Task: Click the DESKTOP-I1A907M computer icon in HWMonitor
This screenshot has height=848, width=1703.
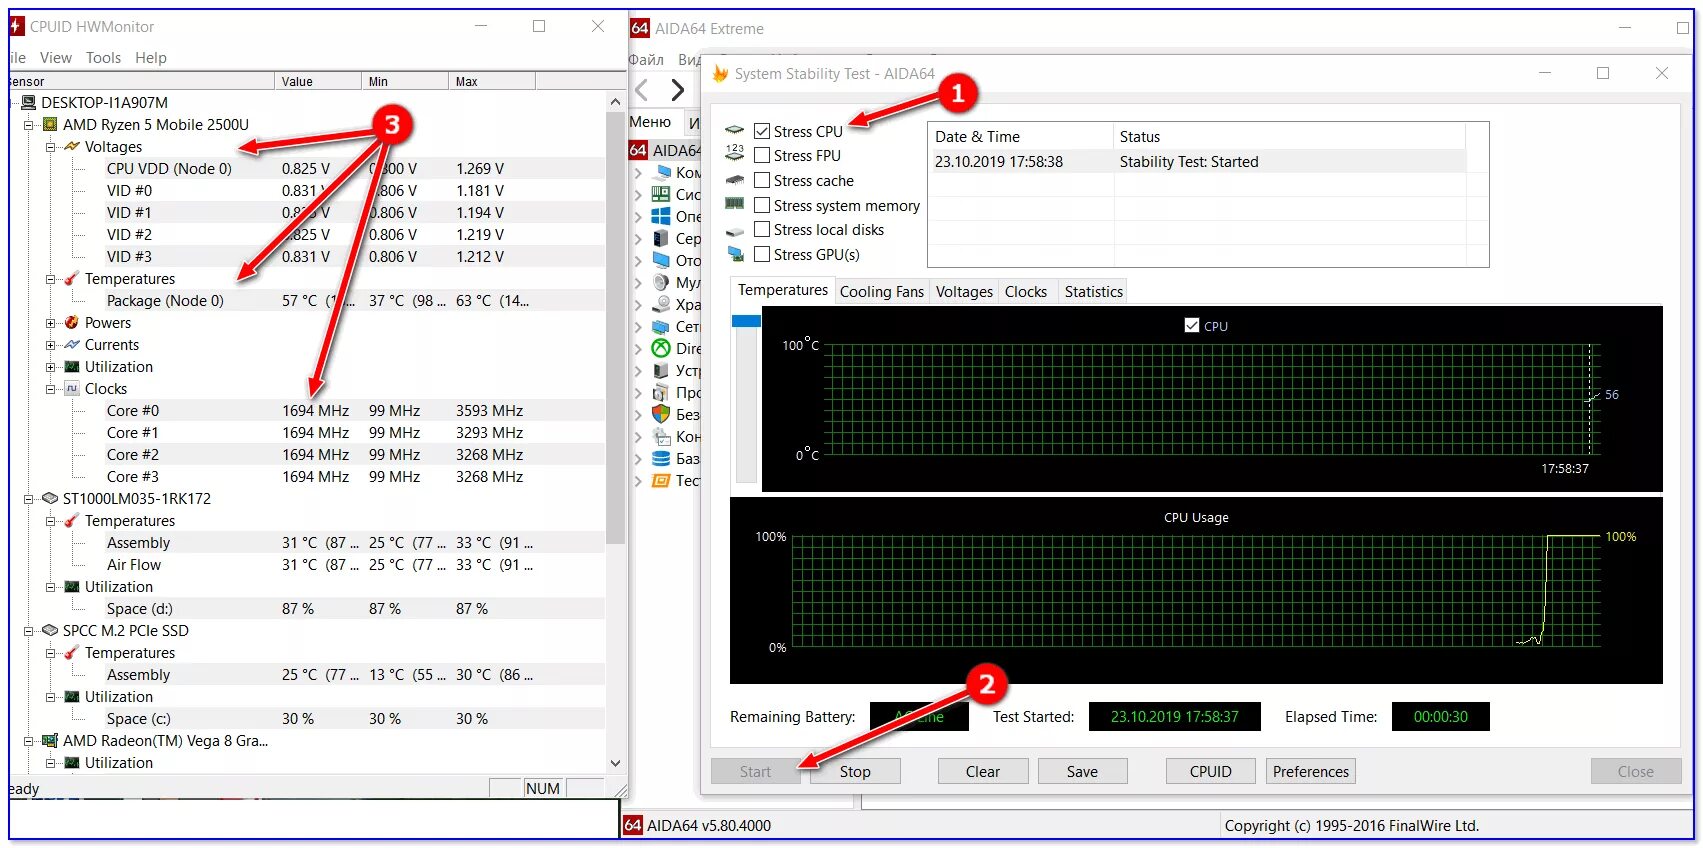Action: coord(29,103)
